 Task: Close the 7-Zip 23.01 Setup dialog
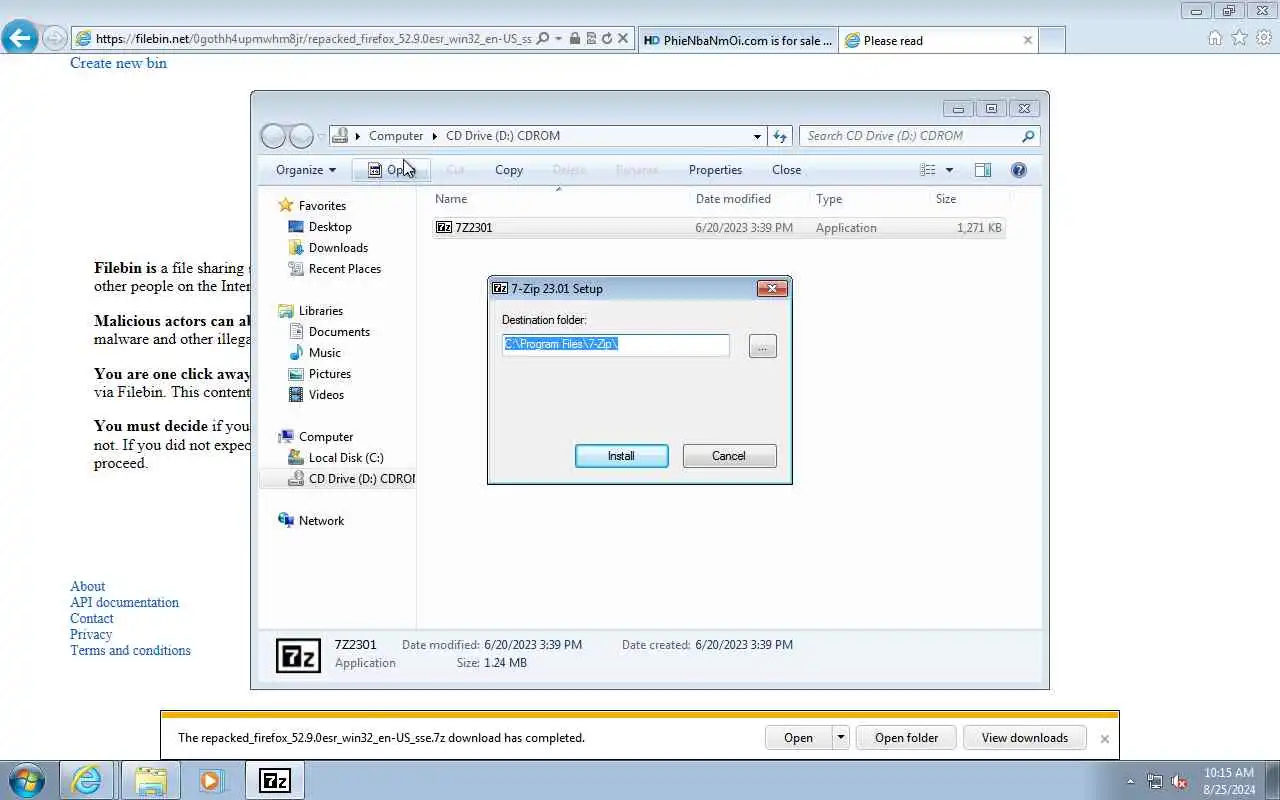772,288
